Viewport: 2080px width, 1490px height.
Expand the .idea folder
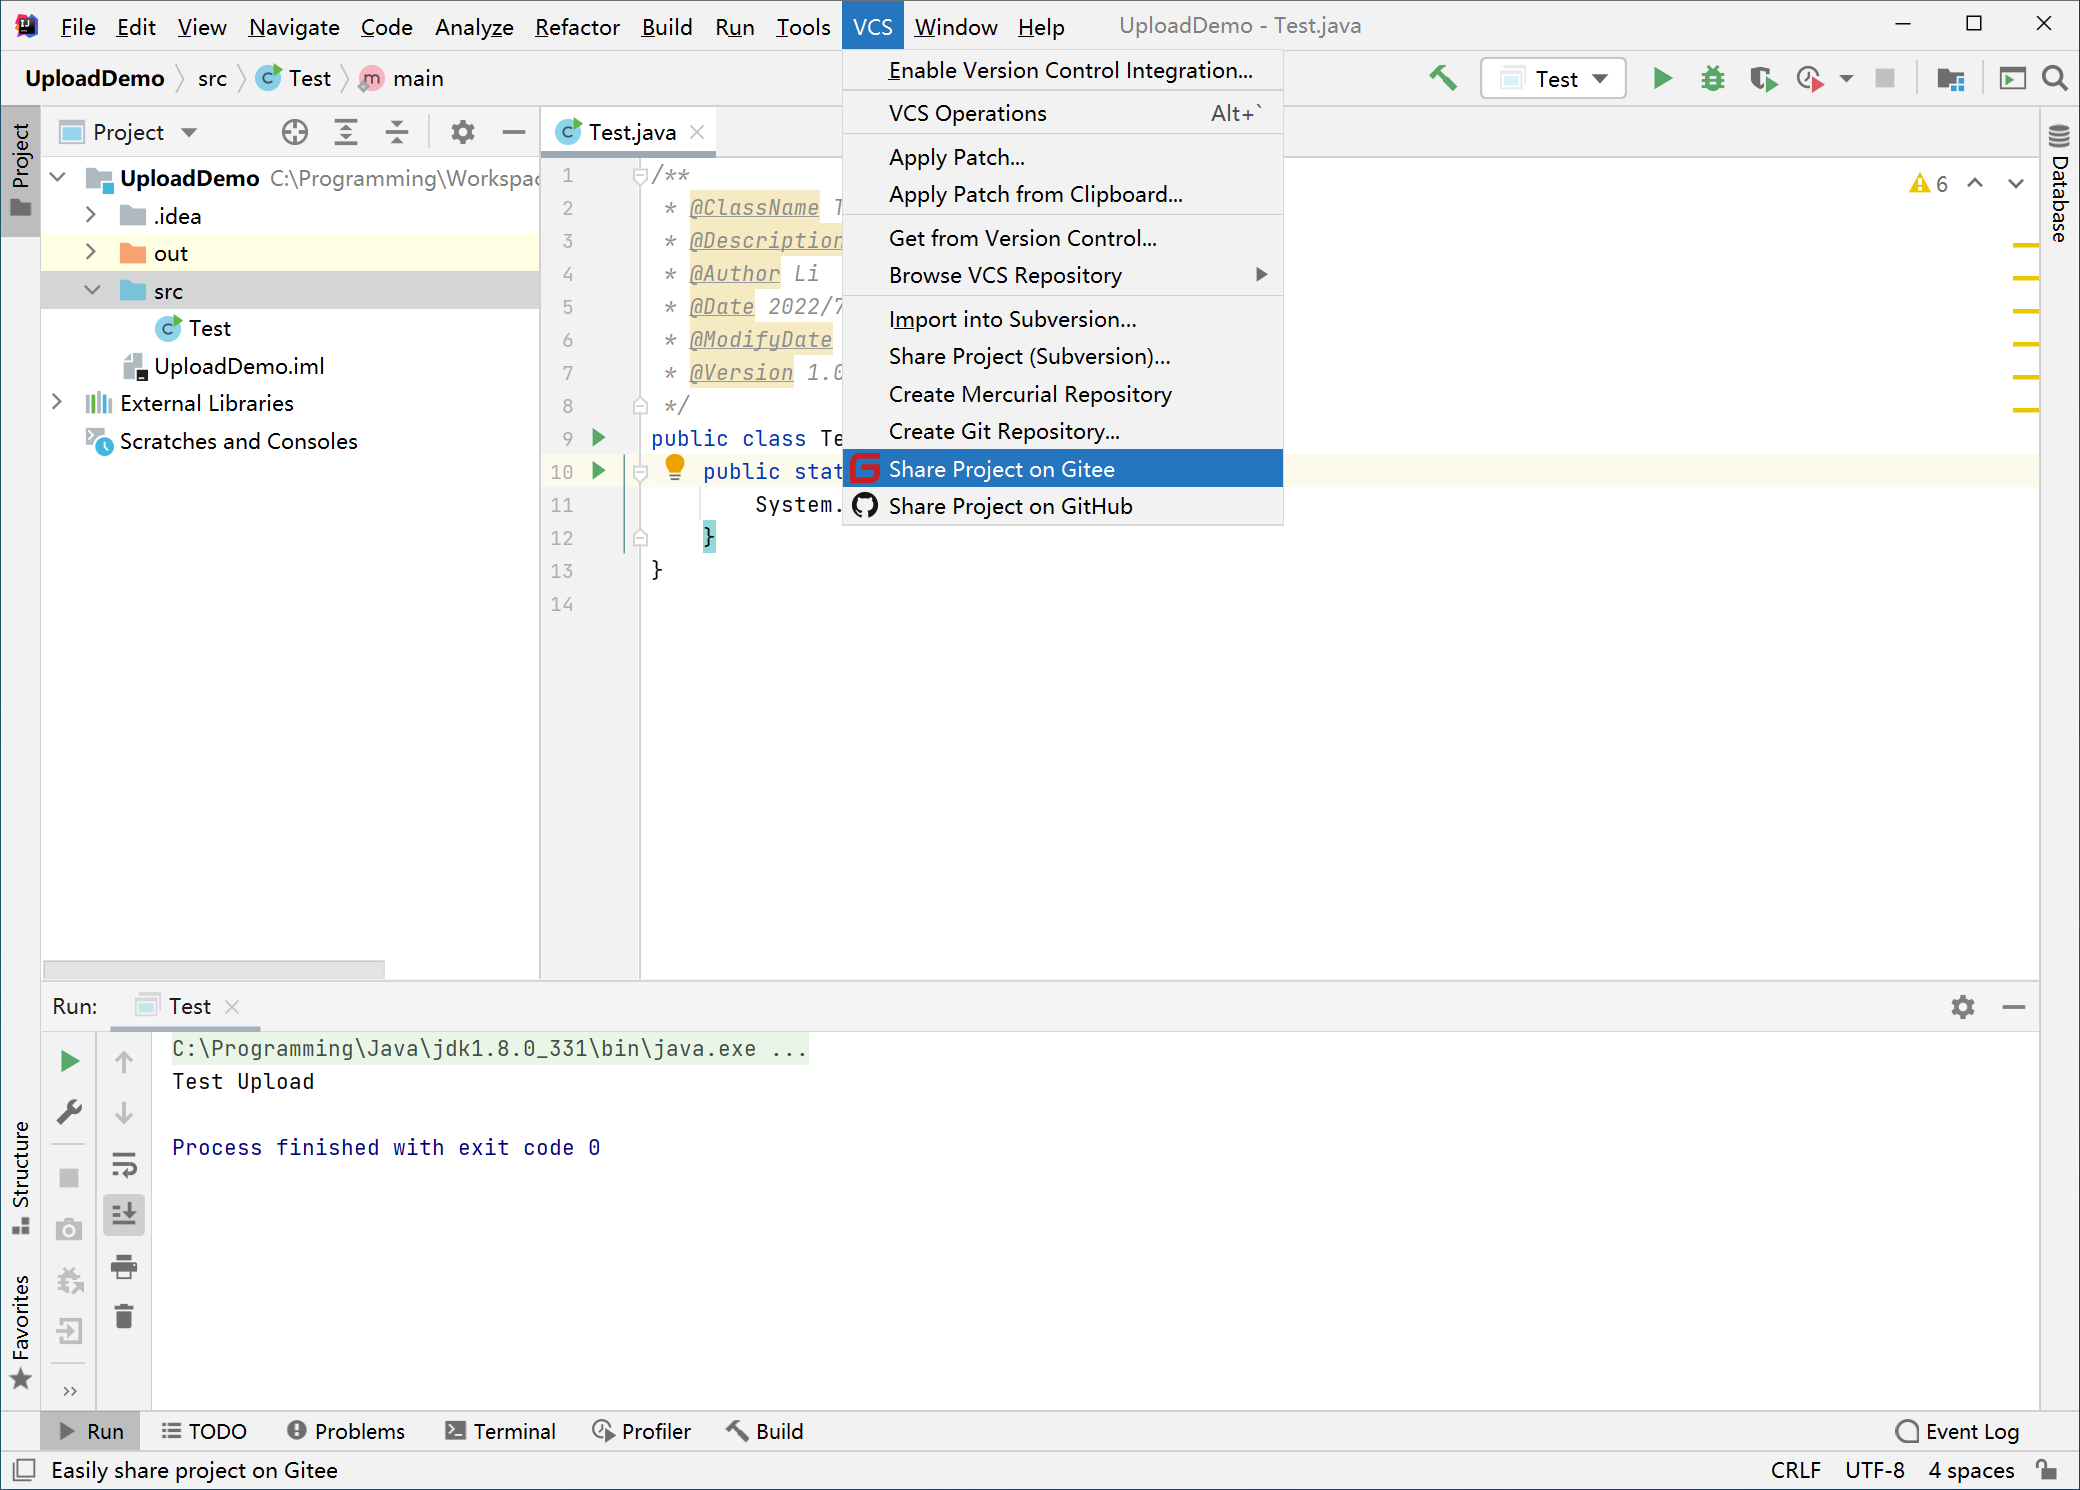(x=91, y=215)
